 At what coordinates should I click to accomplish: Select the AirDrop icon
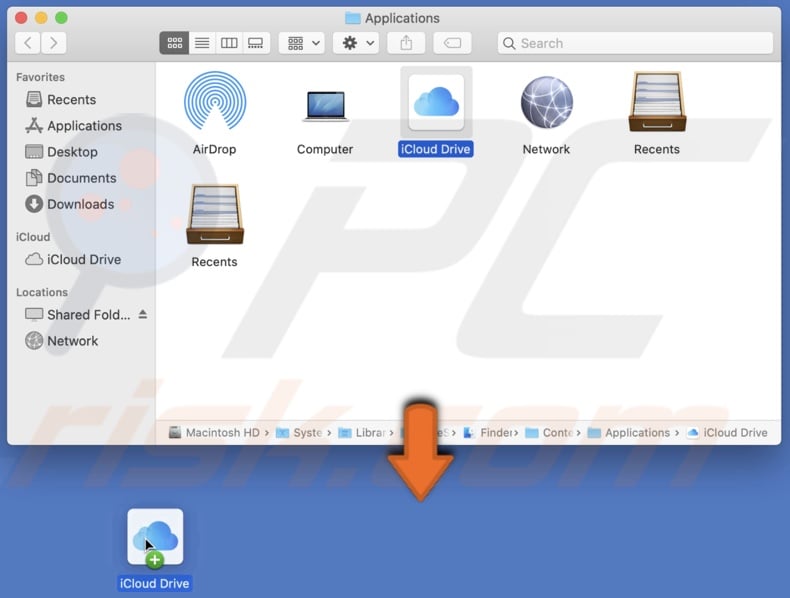[215, 102]
